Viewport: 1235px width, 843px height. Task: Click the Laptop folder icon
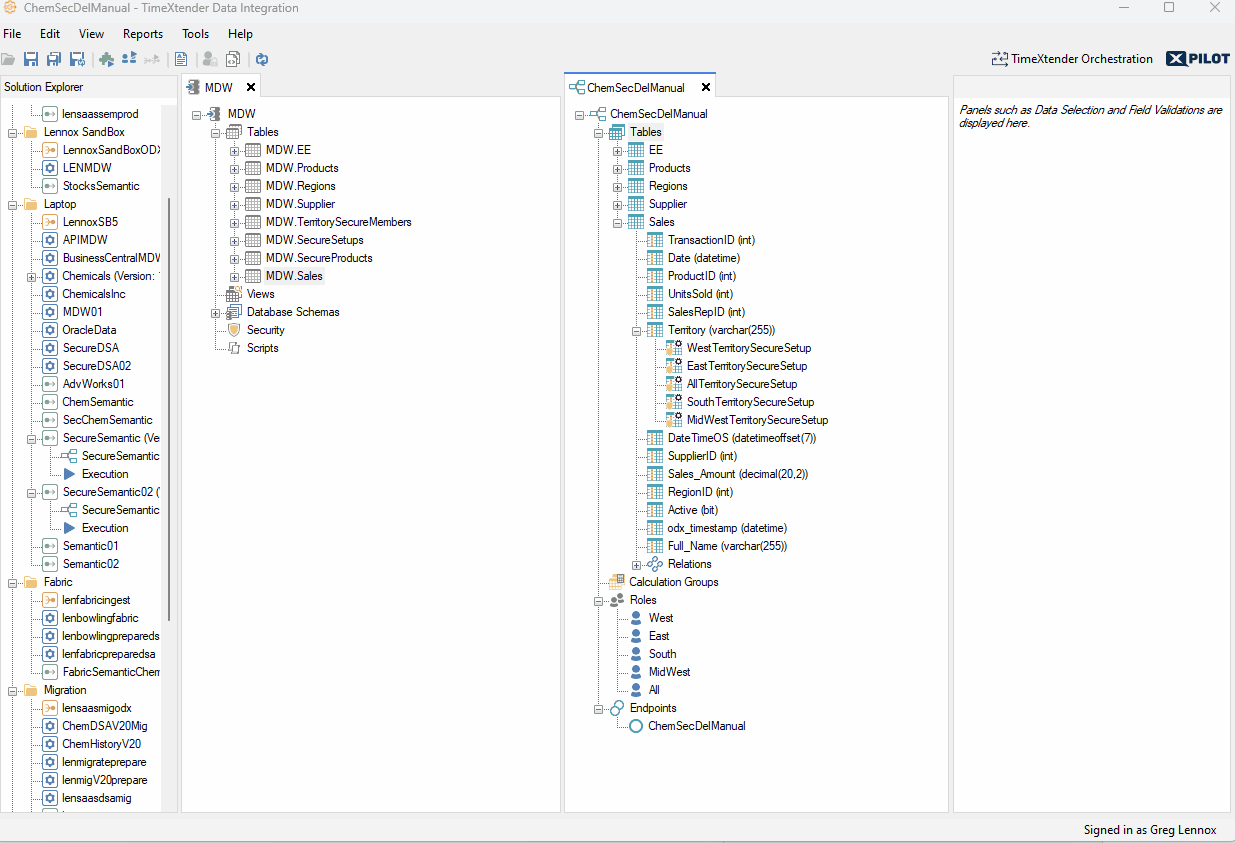[x=31, y=204]
